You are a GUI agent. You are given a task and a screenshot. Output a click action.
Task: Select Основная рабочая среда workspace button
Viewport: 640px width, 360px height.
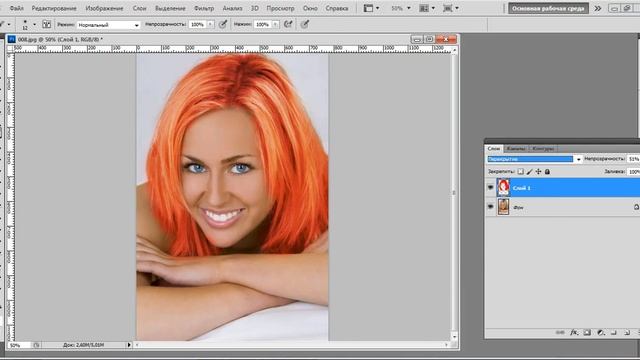[x=548, y=8]
